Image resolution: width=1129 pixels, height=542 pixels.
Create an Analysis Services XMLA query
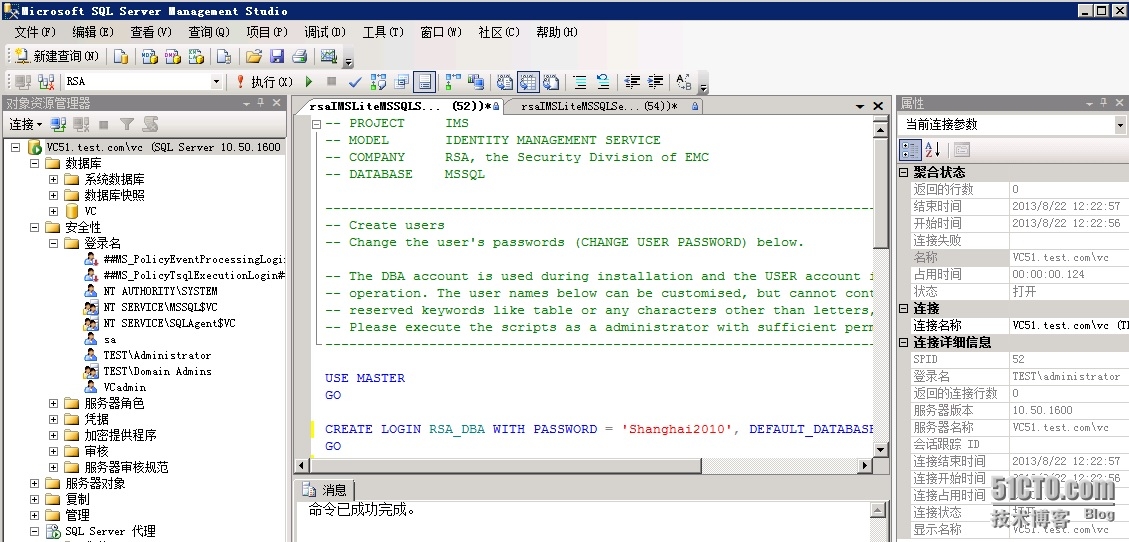196,56
